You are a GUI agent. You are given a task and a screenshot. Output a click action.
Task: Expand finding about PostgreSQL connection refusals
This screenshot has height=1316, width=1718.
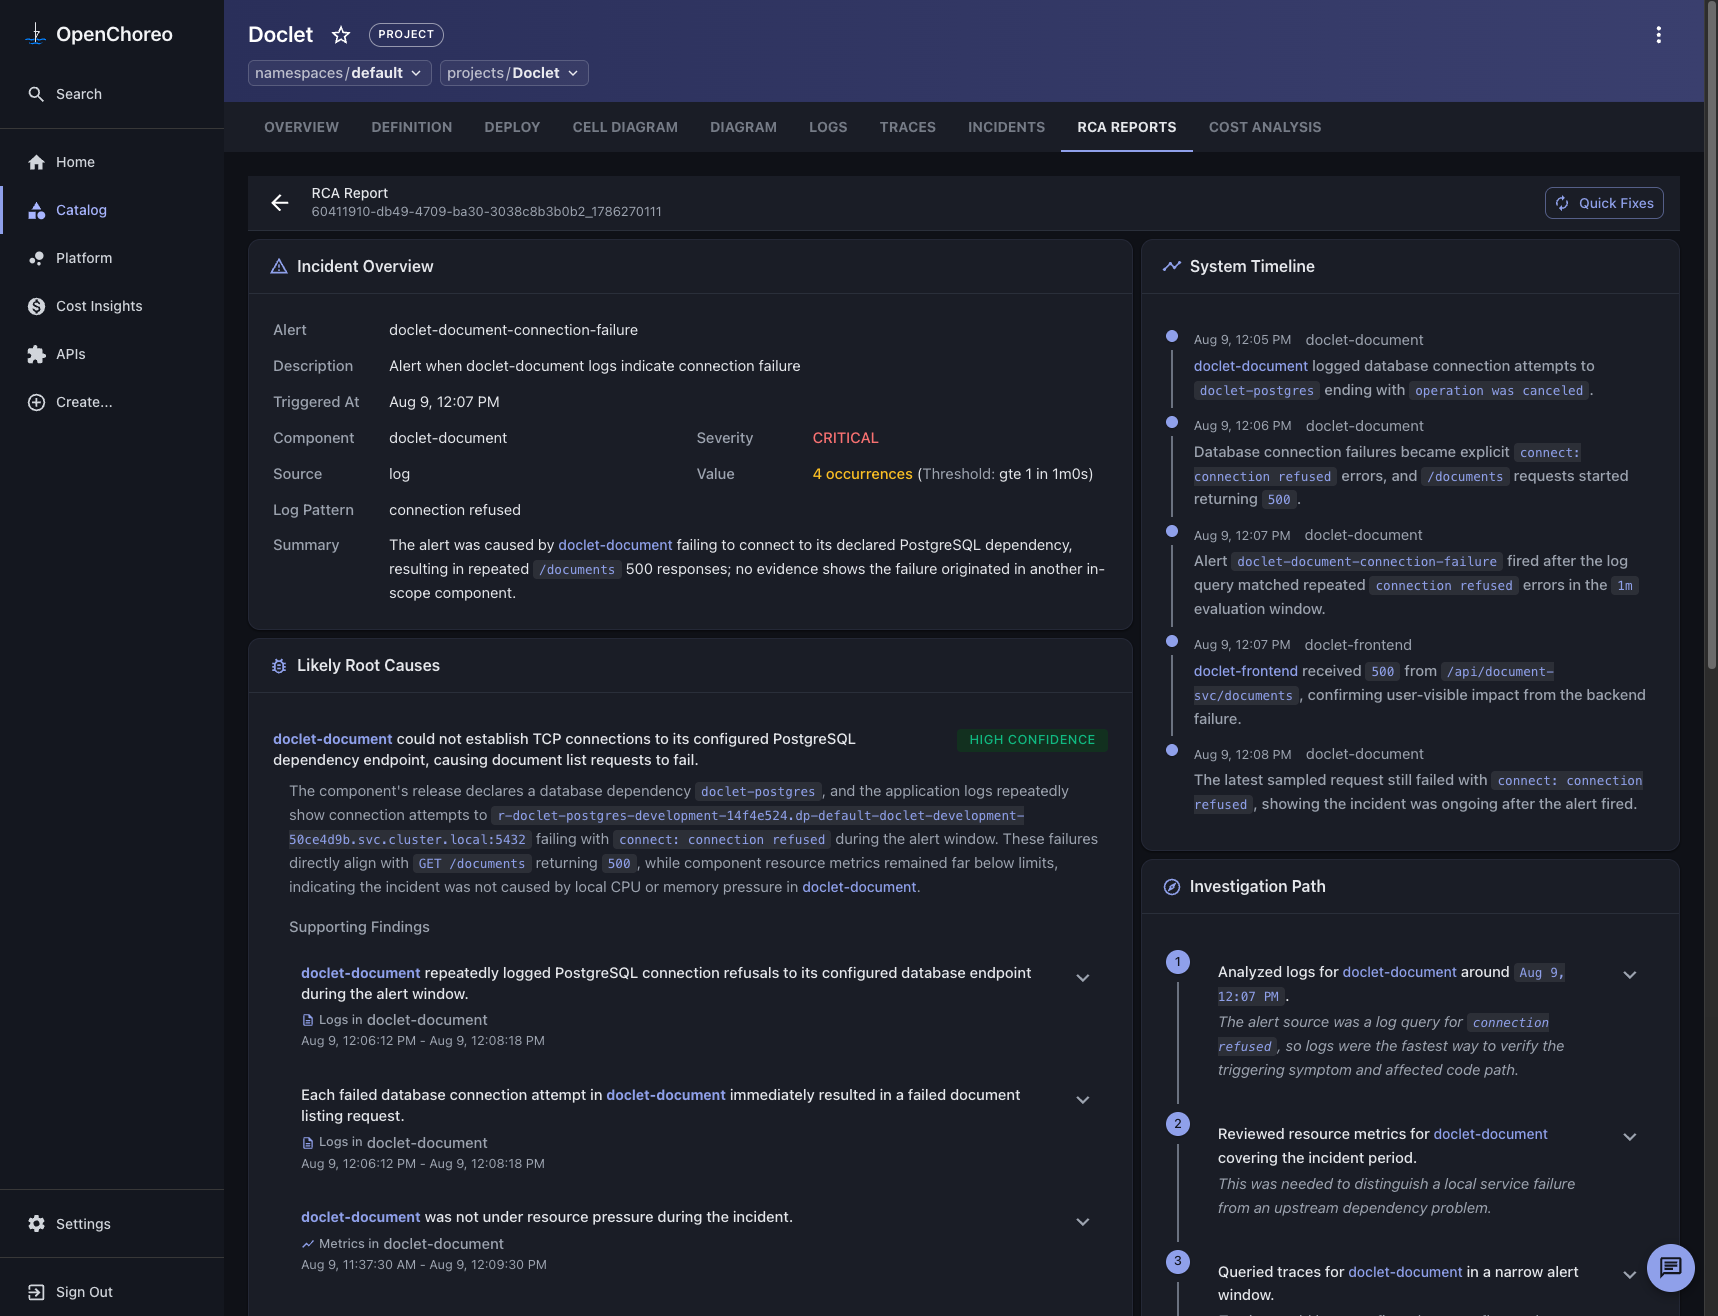[x=1082, y=978]
